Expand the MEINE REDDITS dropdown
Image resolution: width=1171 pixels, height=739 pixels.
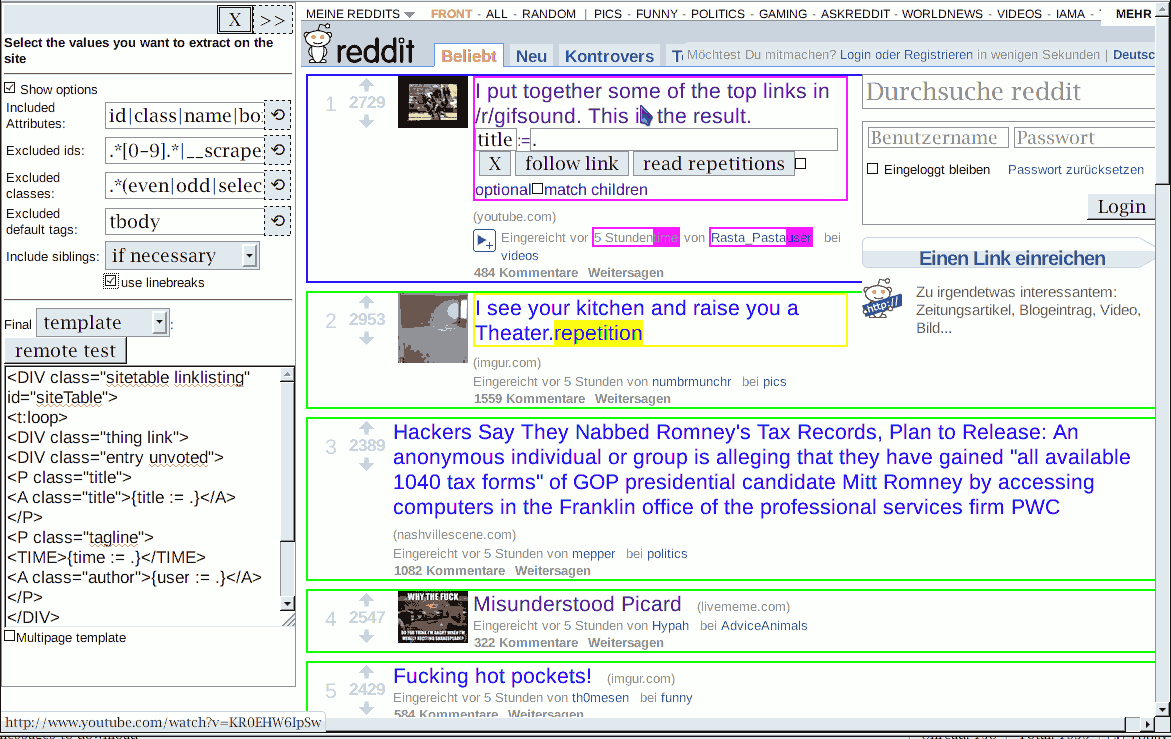(360, 13)
